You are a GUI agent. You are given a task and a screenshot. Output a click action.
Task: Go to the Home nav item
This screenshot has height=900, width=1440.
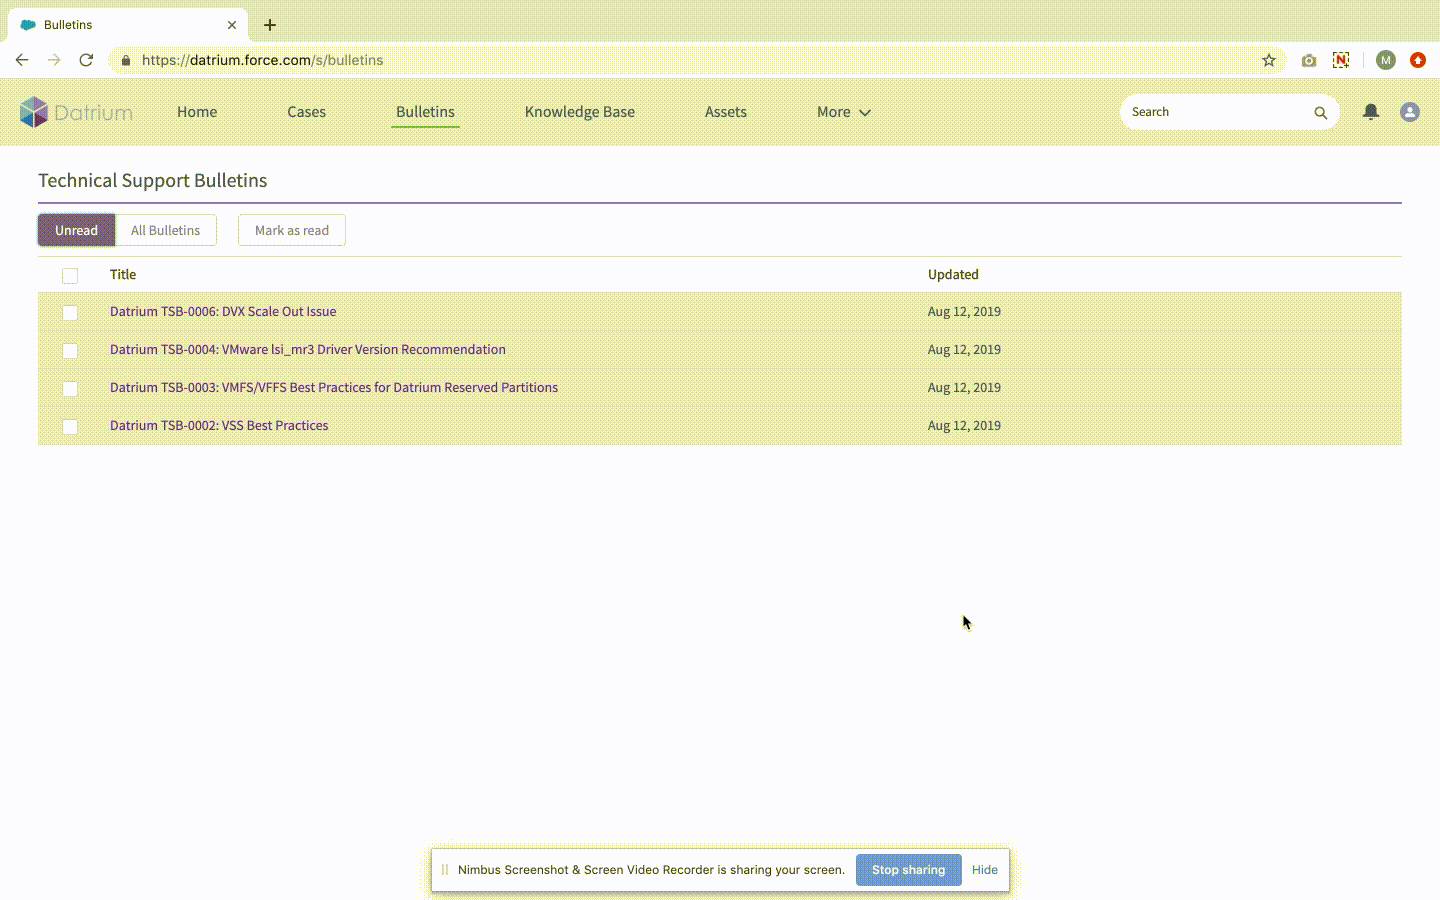(197, 112)
